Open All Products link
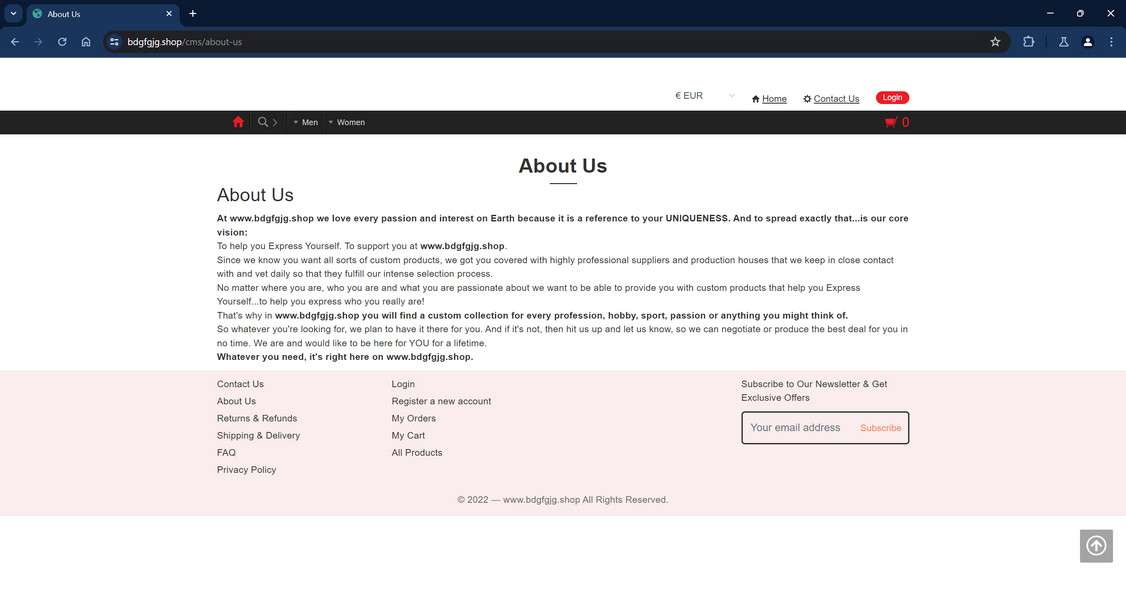Viewport: 1126px width, 602px height. [x=417, y=453]
